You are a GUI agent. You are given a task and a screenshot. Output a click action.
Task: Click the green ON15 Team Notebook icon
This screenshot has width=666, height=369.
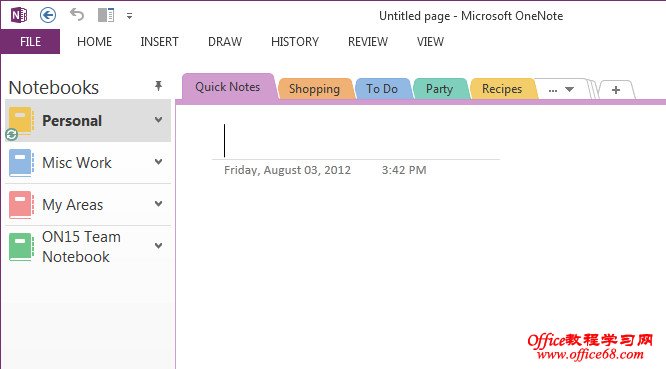coord(21,247)
